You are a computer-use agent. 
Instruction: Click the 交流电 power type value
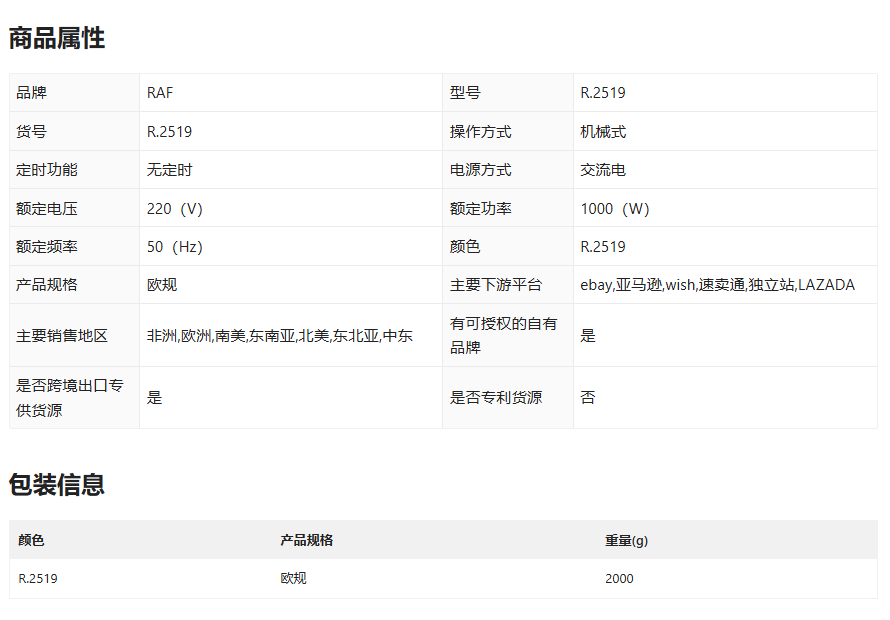(603, 170)
